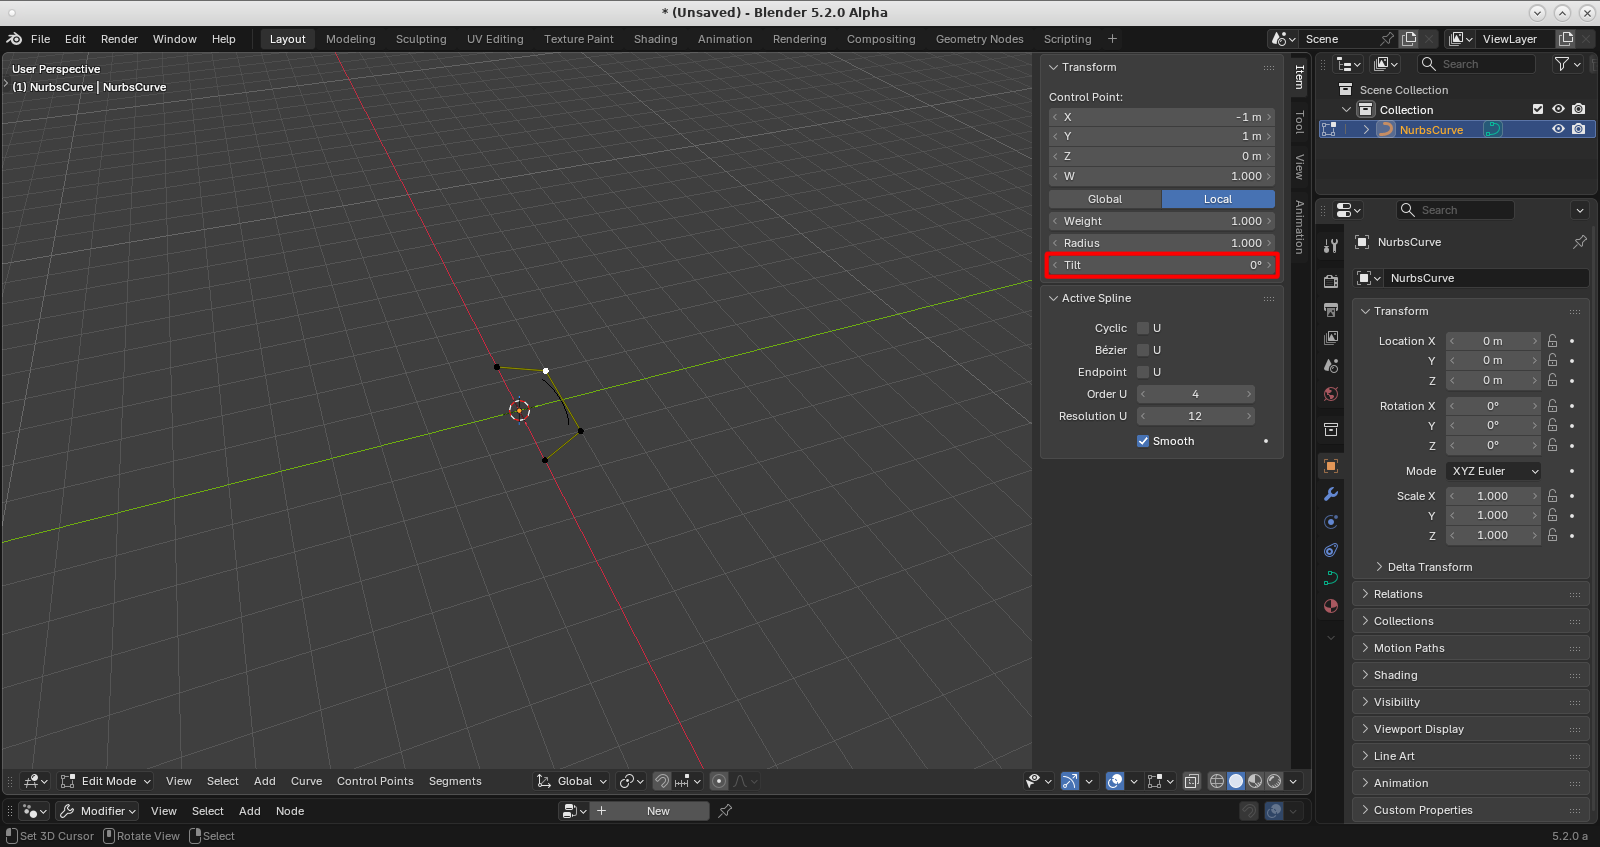Adjust the Radius value field

click(x=1162, y=243)
